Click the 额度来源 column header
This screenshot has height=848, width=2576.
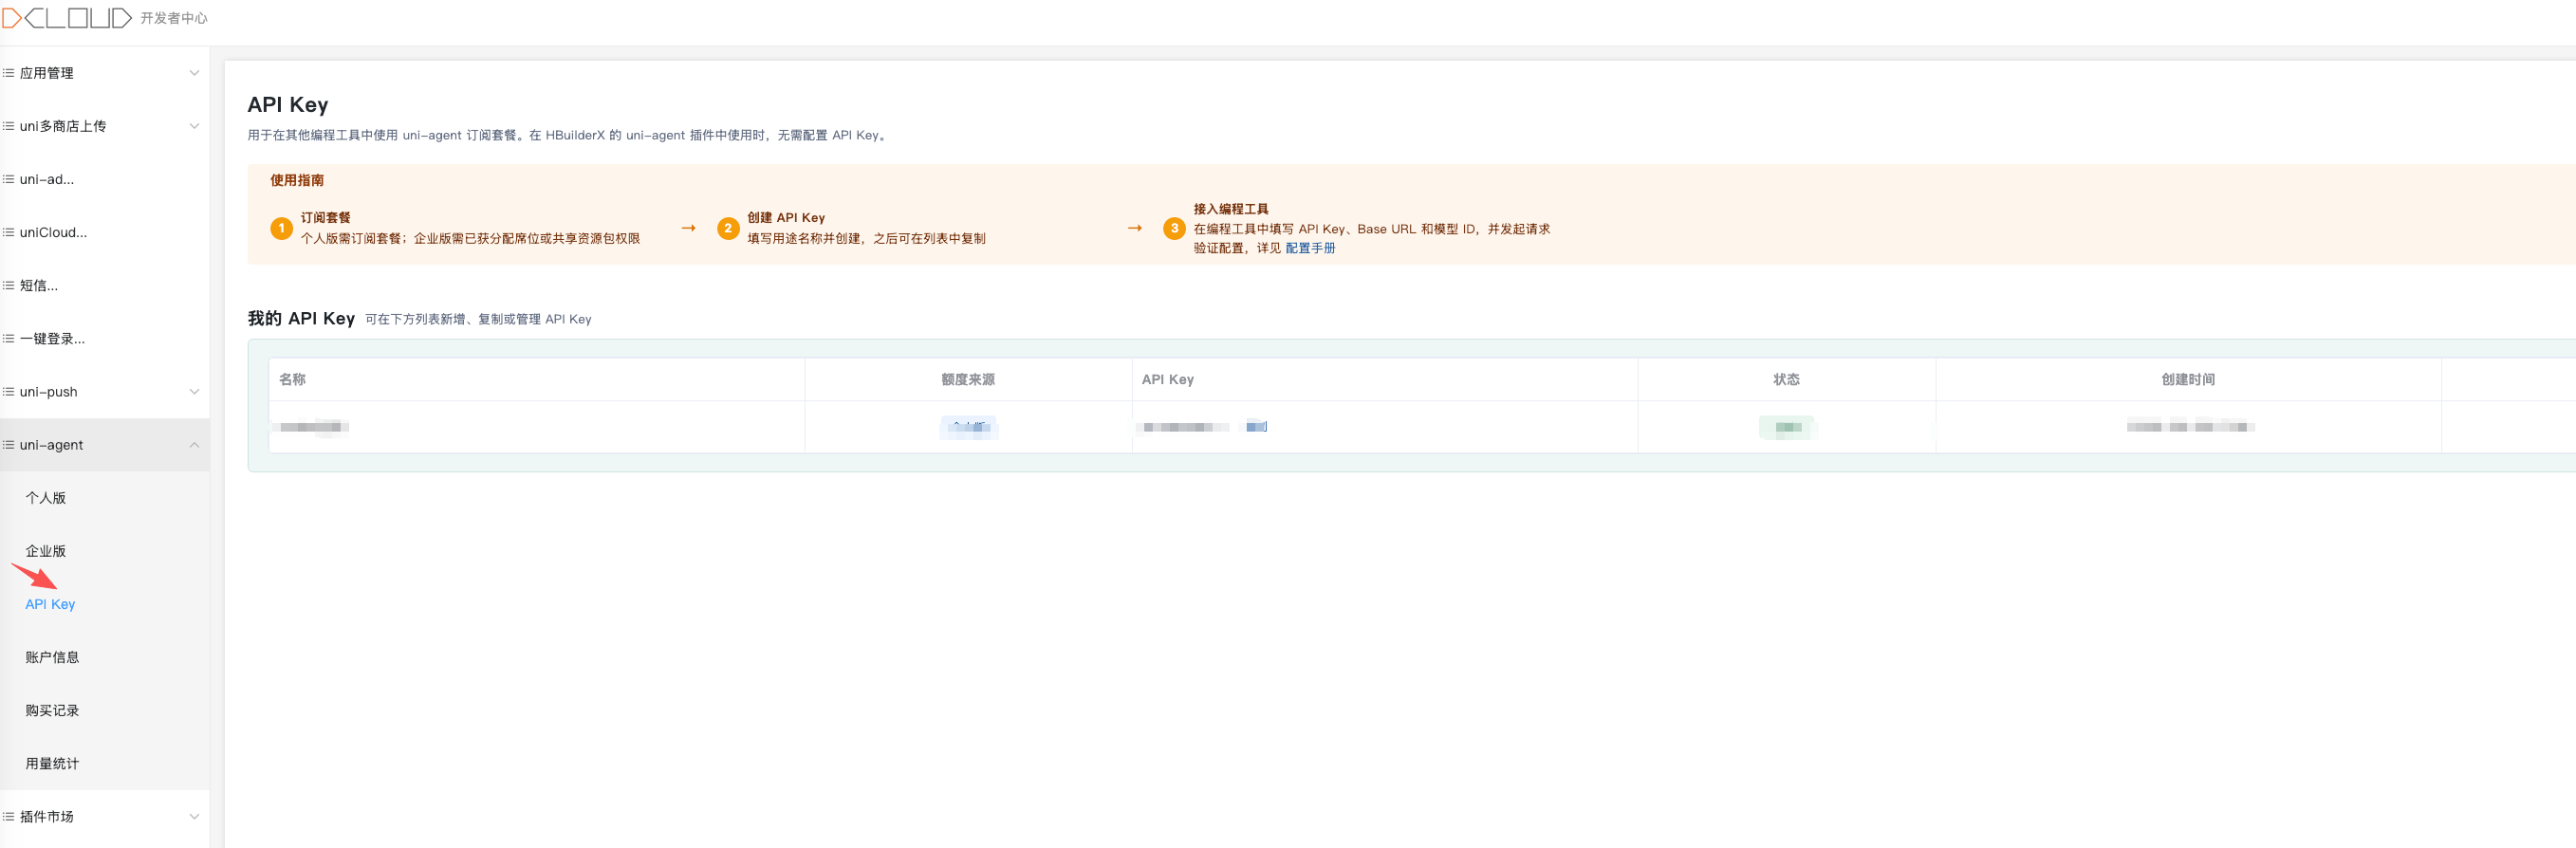968,379
